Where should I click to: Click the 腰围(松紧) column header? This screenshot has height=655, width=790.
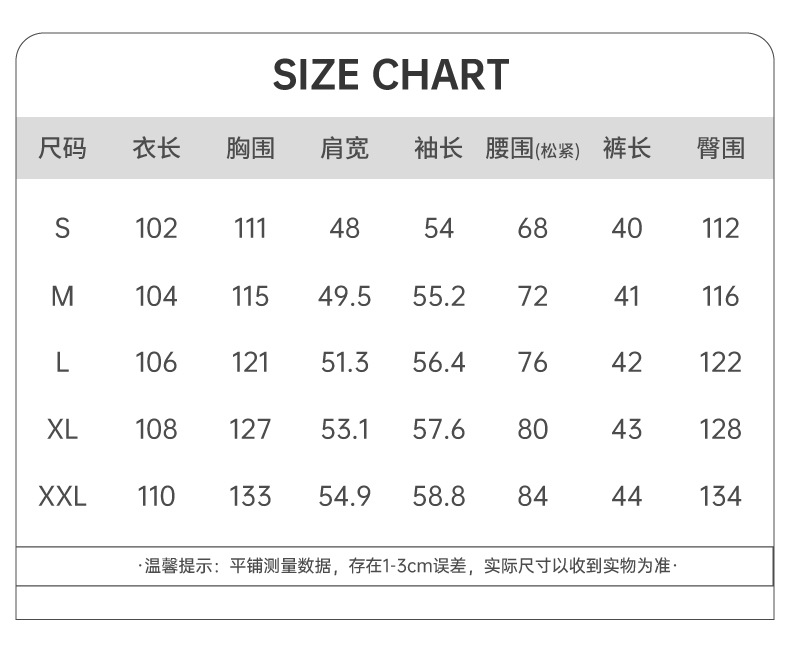coord(532,150)
